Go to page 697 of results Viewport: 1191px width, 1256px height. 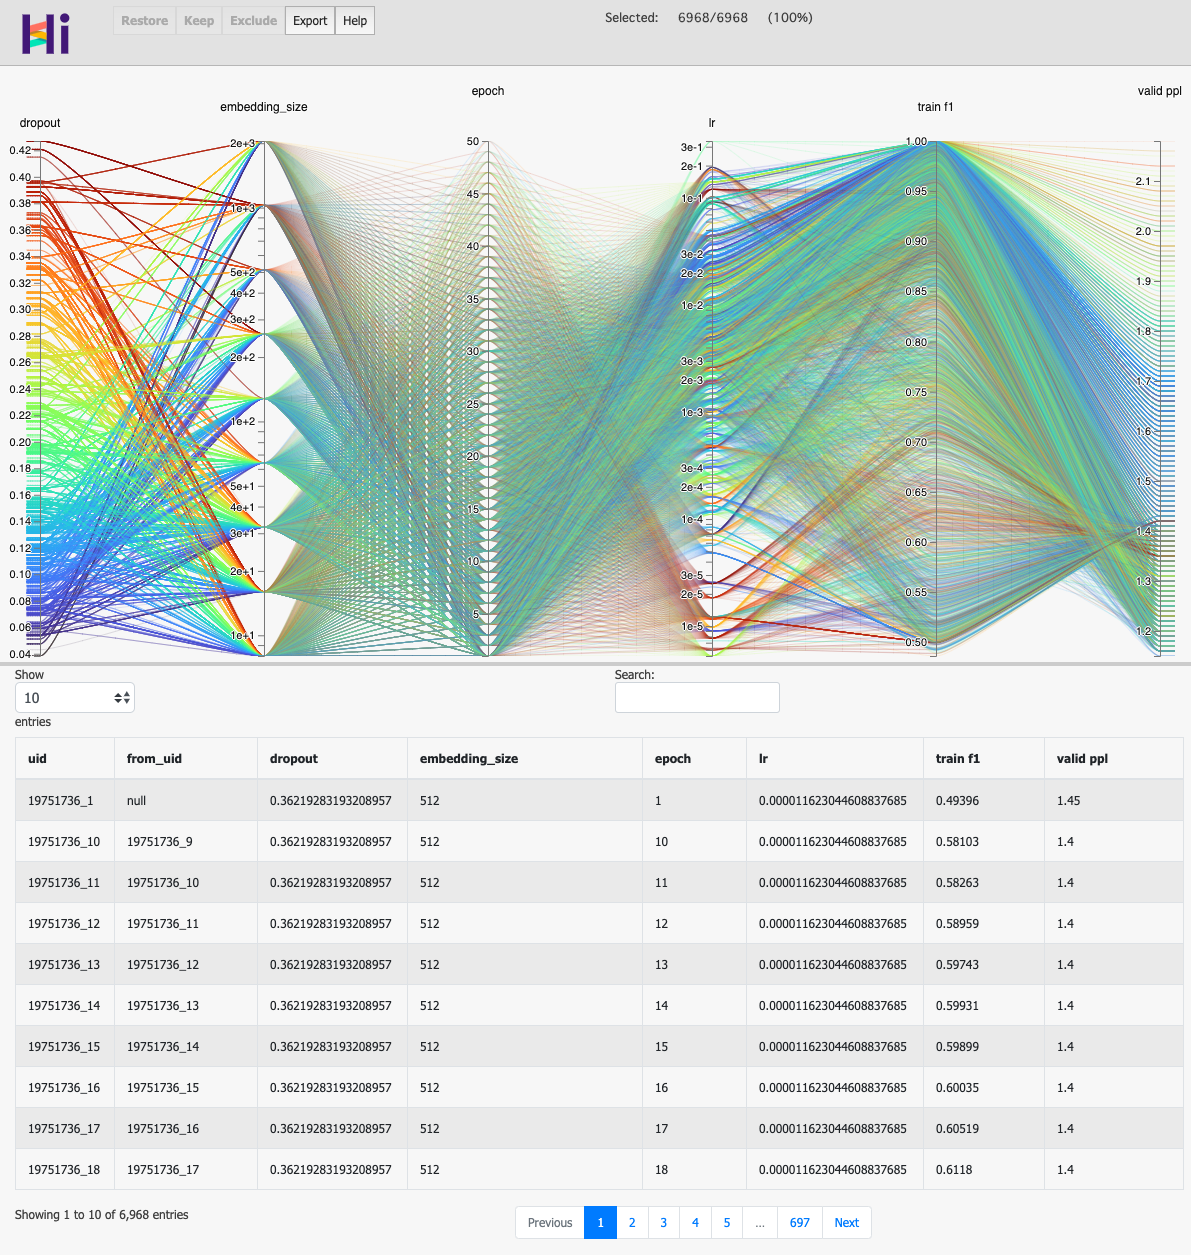click(799, 1222)
